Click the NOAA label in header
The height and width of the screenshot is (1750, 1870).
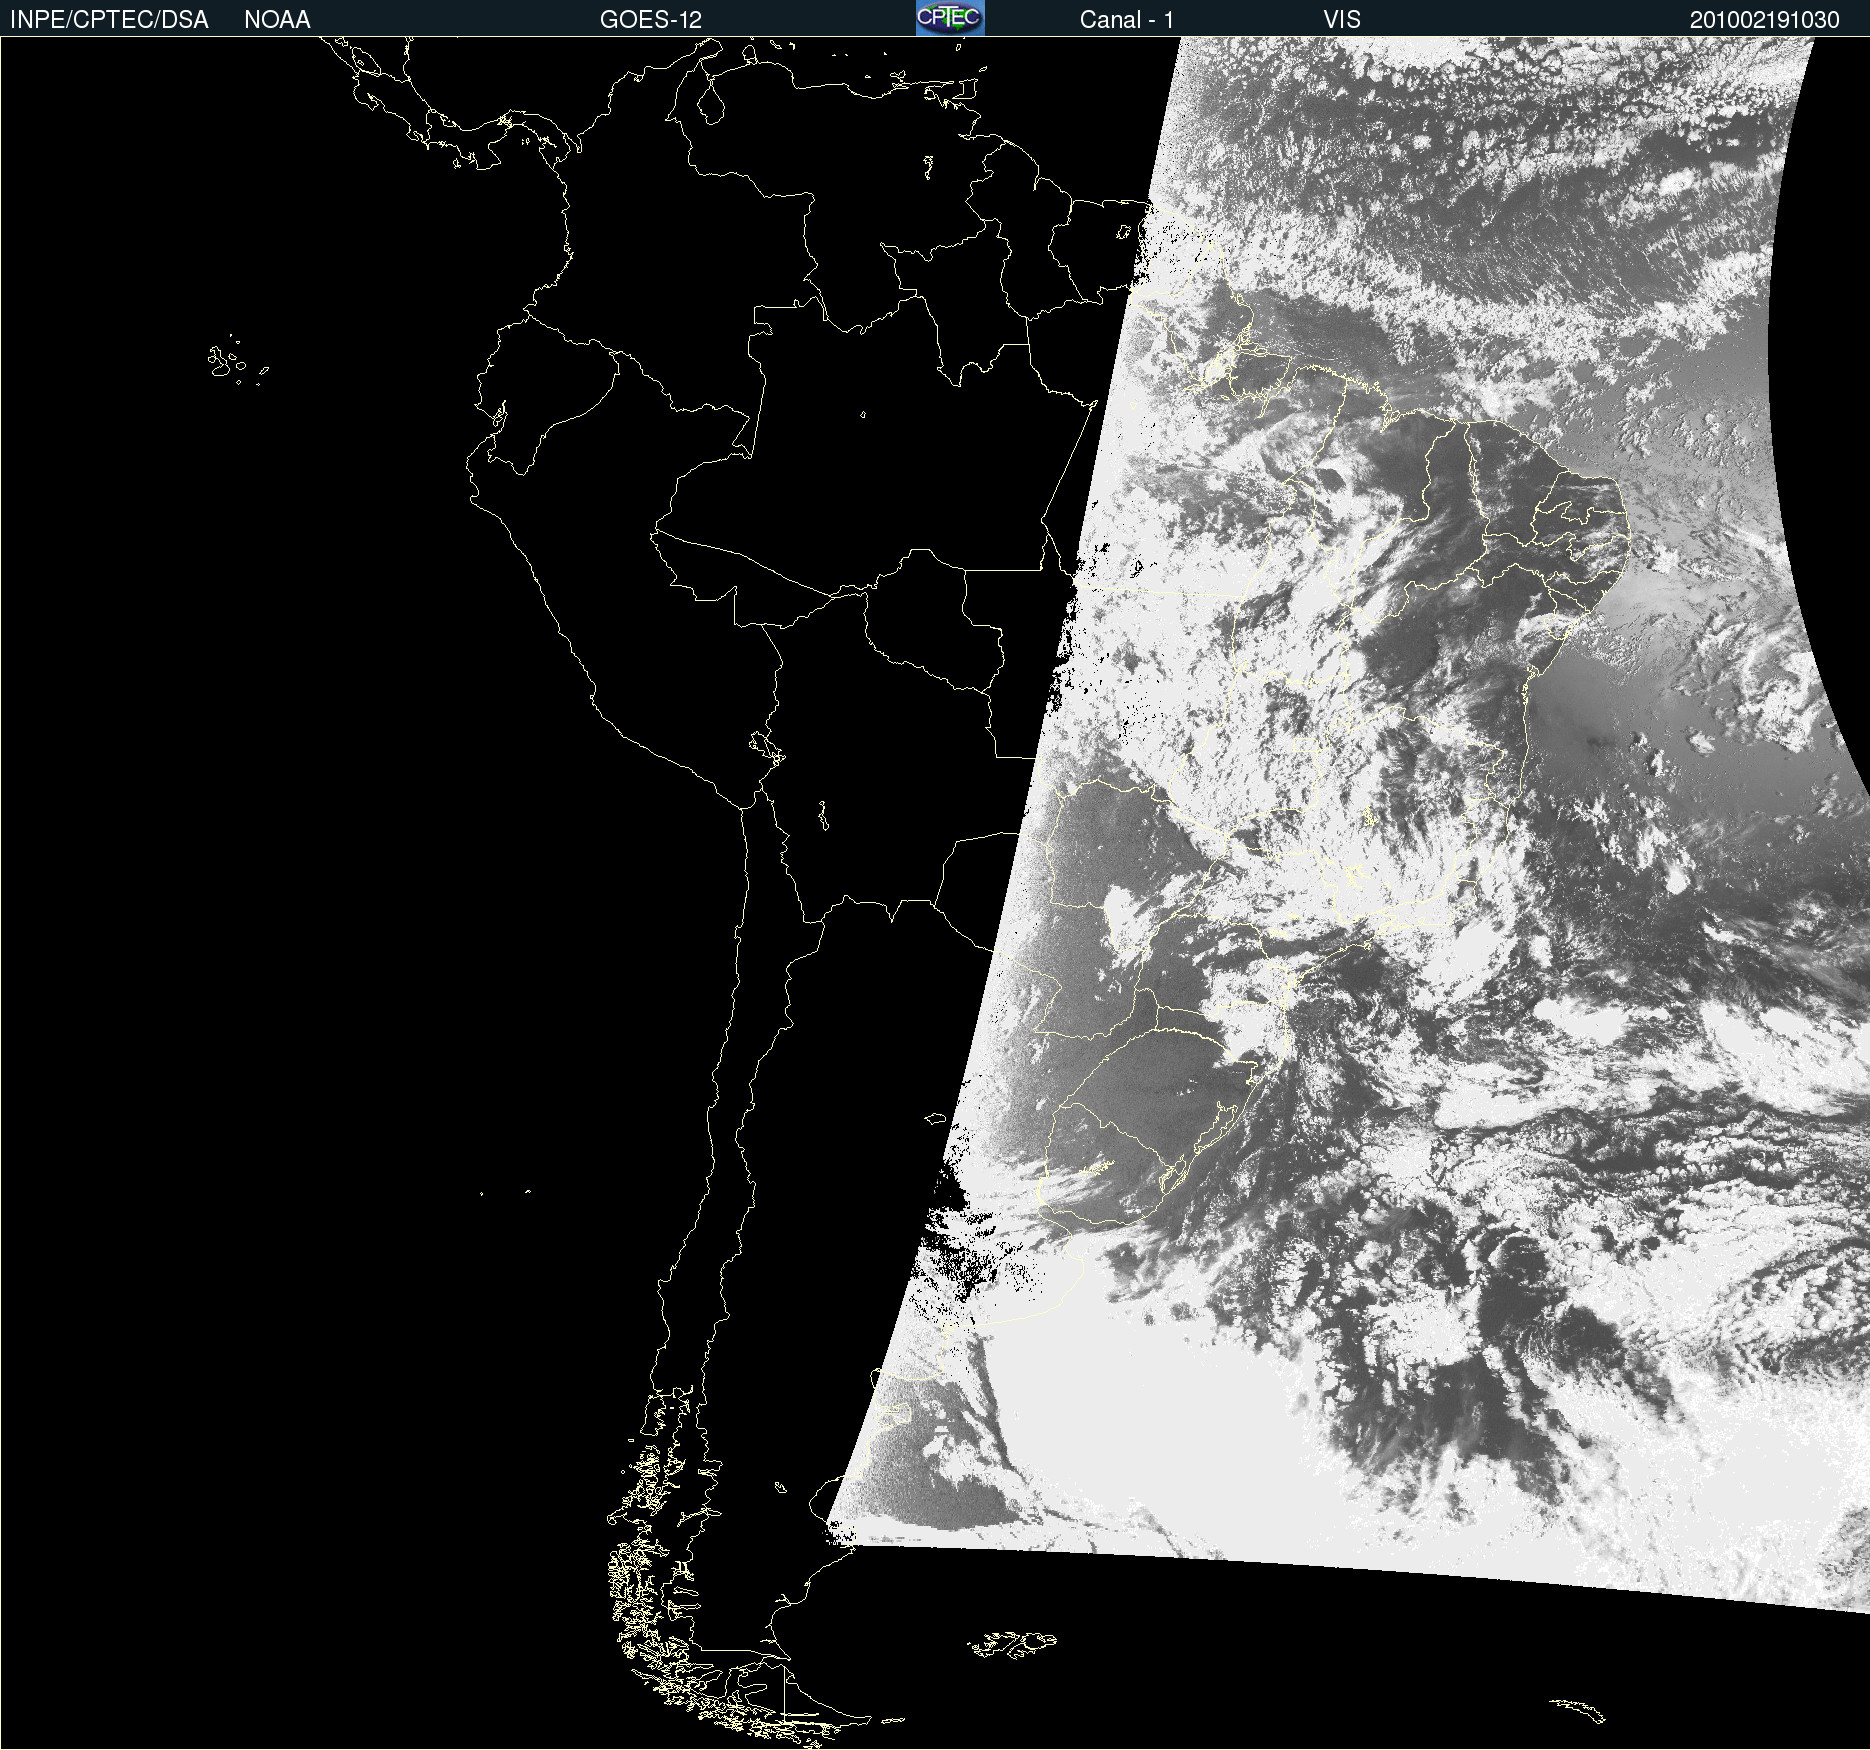277,20
